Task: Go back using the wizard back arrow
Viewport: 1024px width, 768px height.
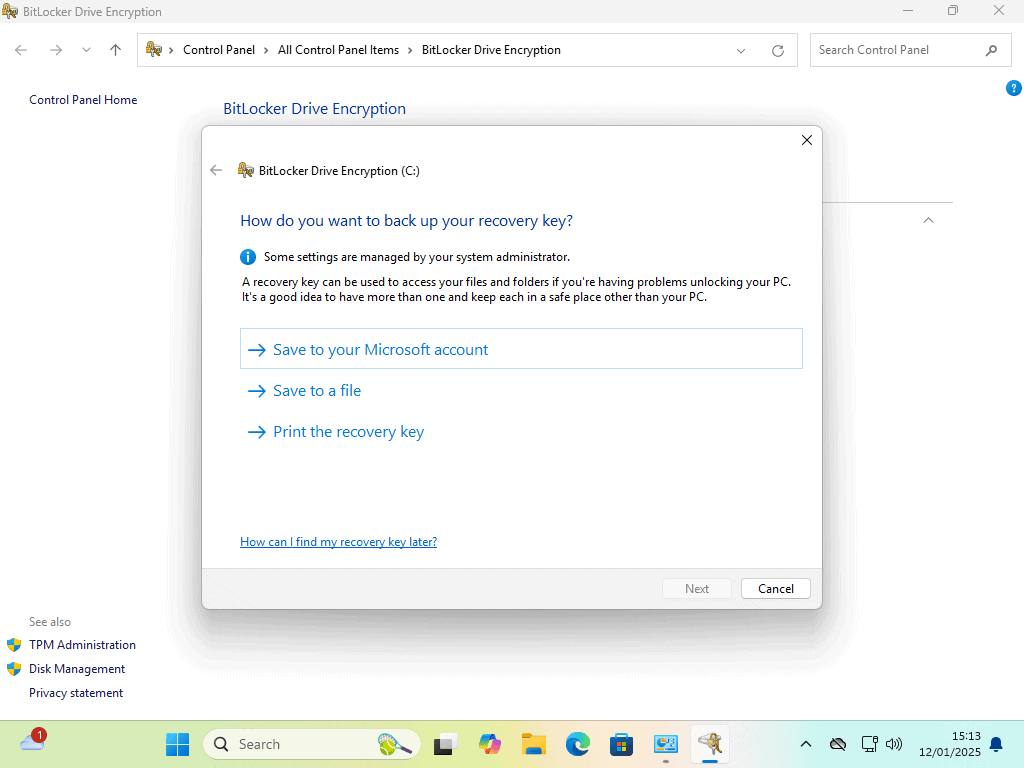Action: pos(216,170)
